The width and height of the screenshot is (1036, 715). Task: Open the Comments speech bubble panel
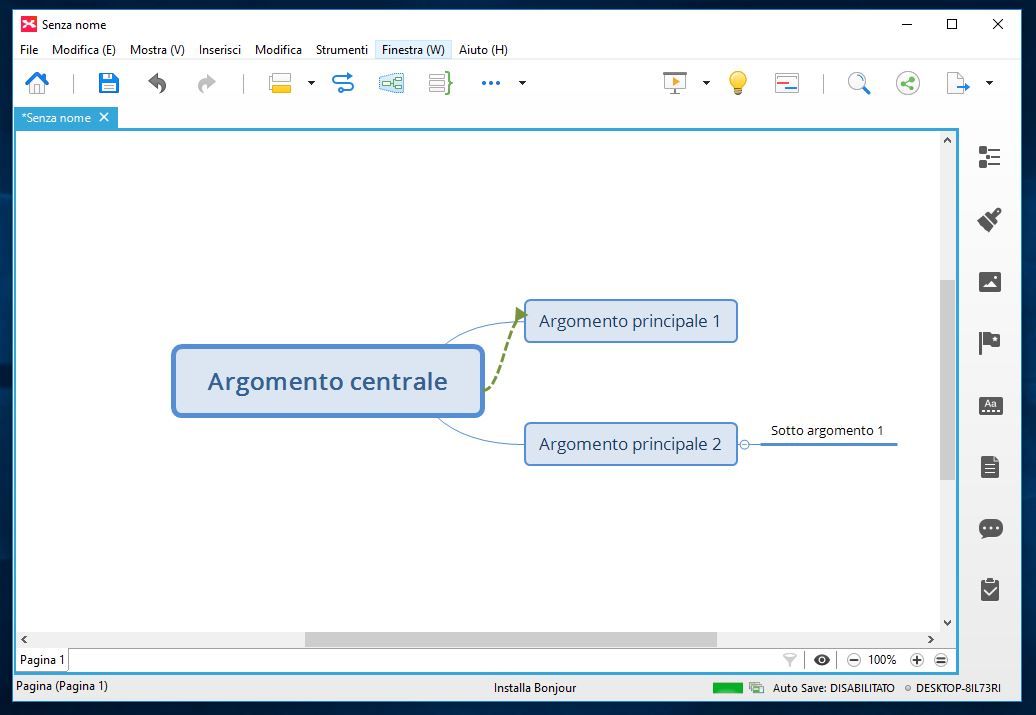(x=990, y=529)
